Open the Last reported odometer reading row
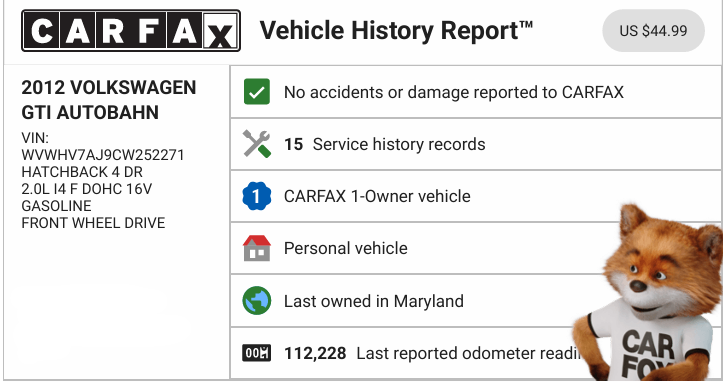The height and width of the screenshot is (382, 726). click(476, 353)
